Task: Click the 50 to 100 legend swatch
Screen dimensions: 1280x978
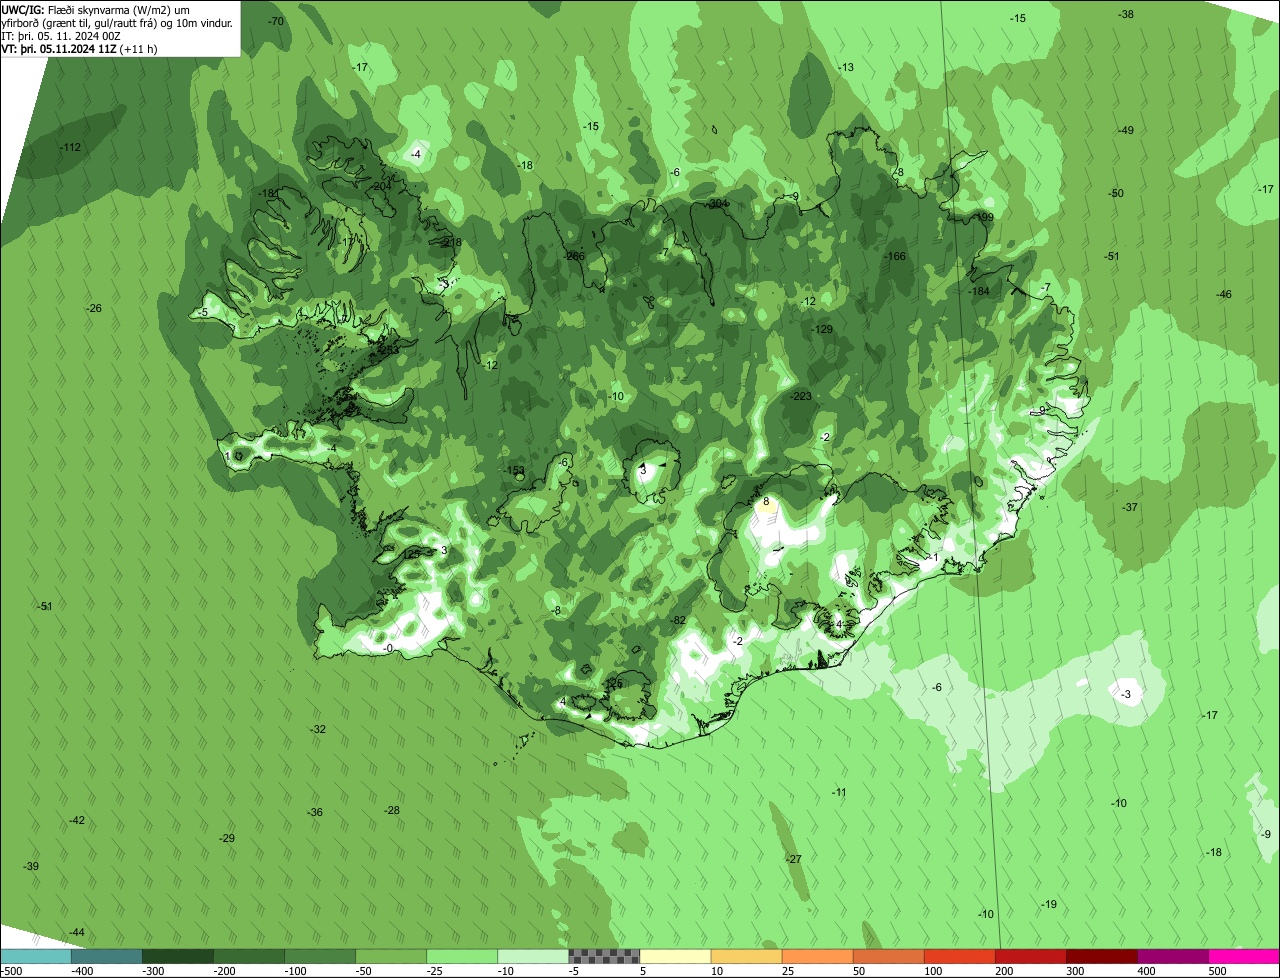Action: (x=887, y=956)
